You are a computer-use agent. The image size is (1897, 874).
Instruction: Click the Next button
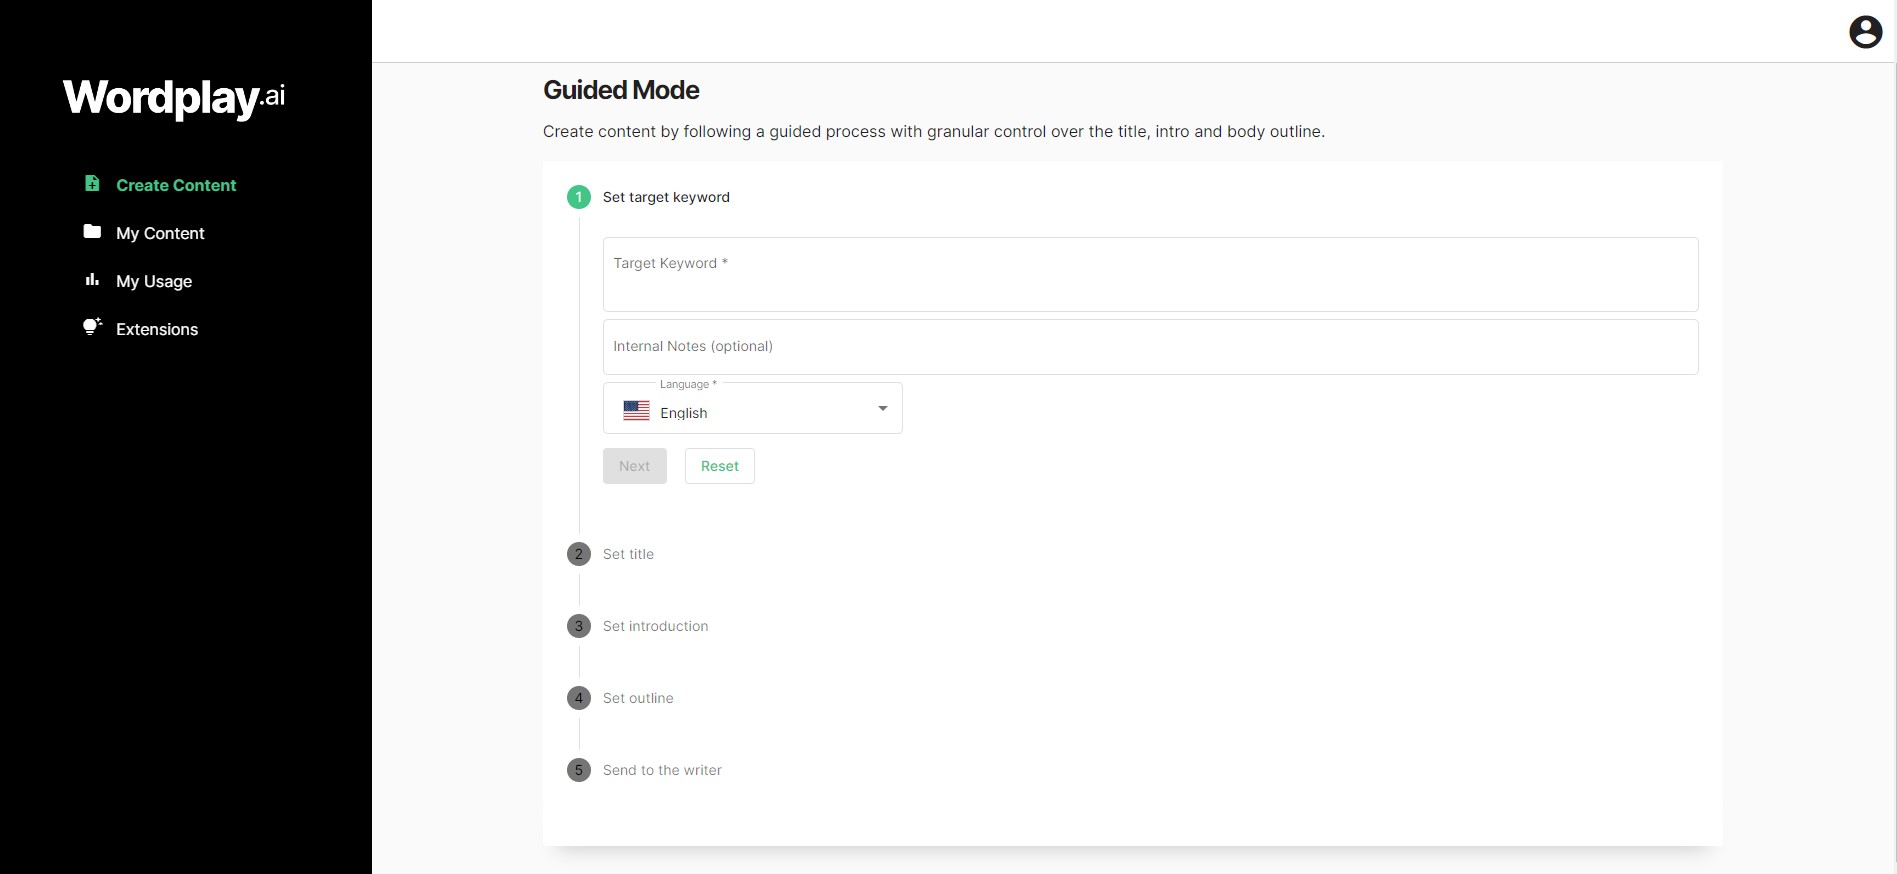[x=634, y=465]
